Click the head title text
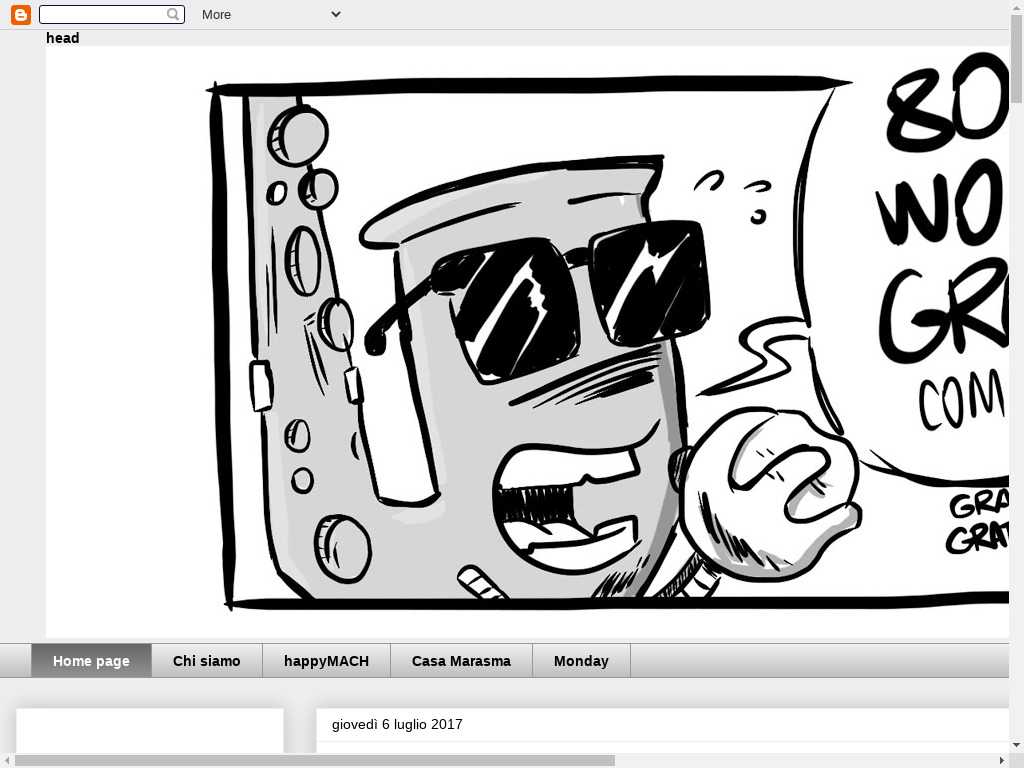Screen dimensions: 1024x768 pyautogui.click(x=62, y=38)
